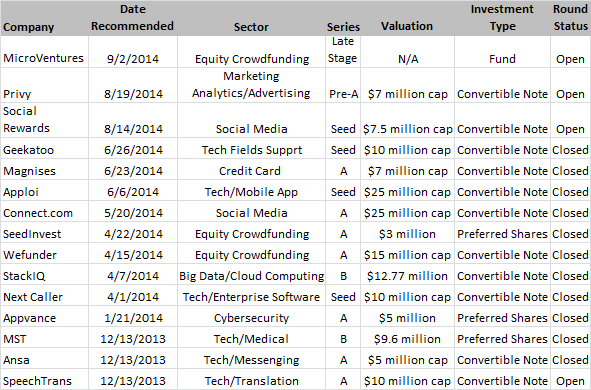591x390 pixels.
Task: Select the $9.6 million valuation cell
Action: tap(407, 338)
